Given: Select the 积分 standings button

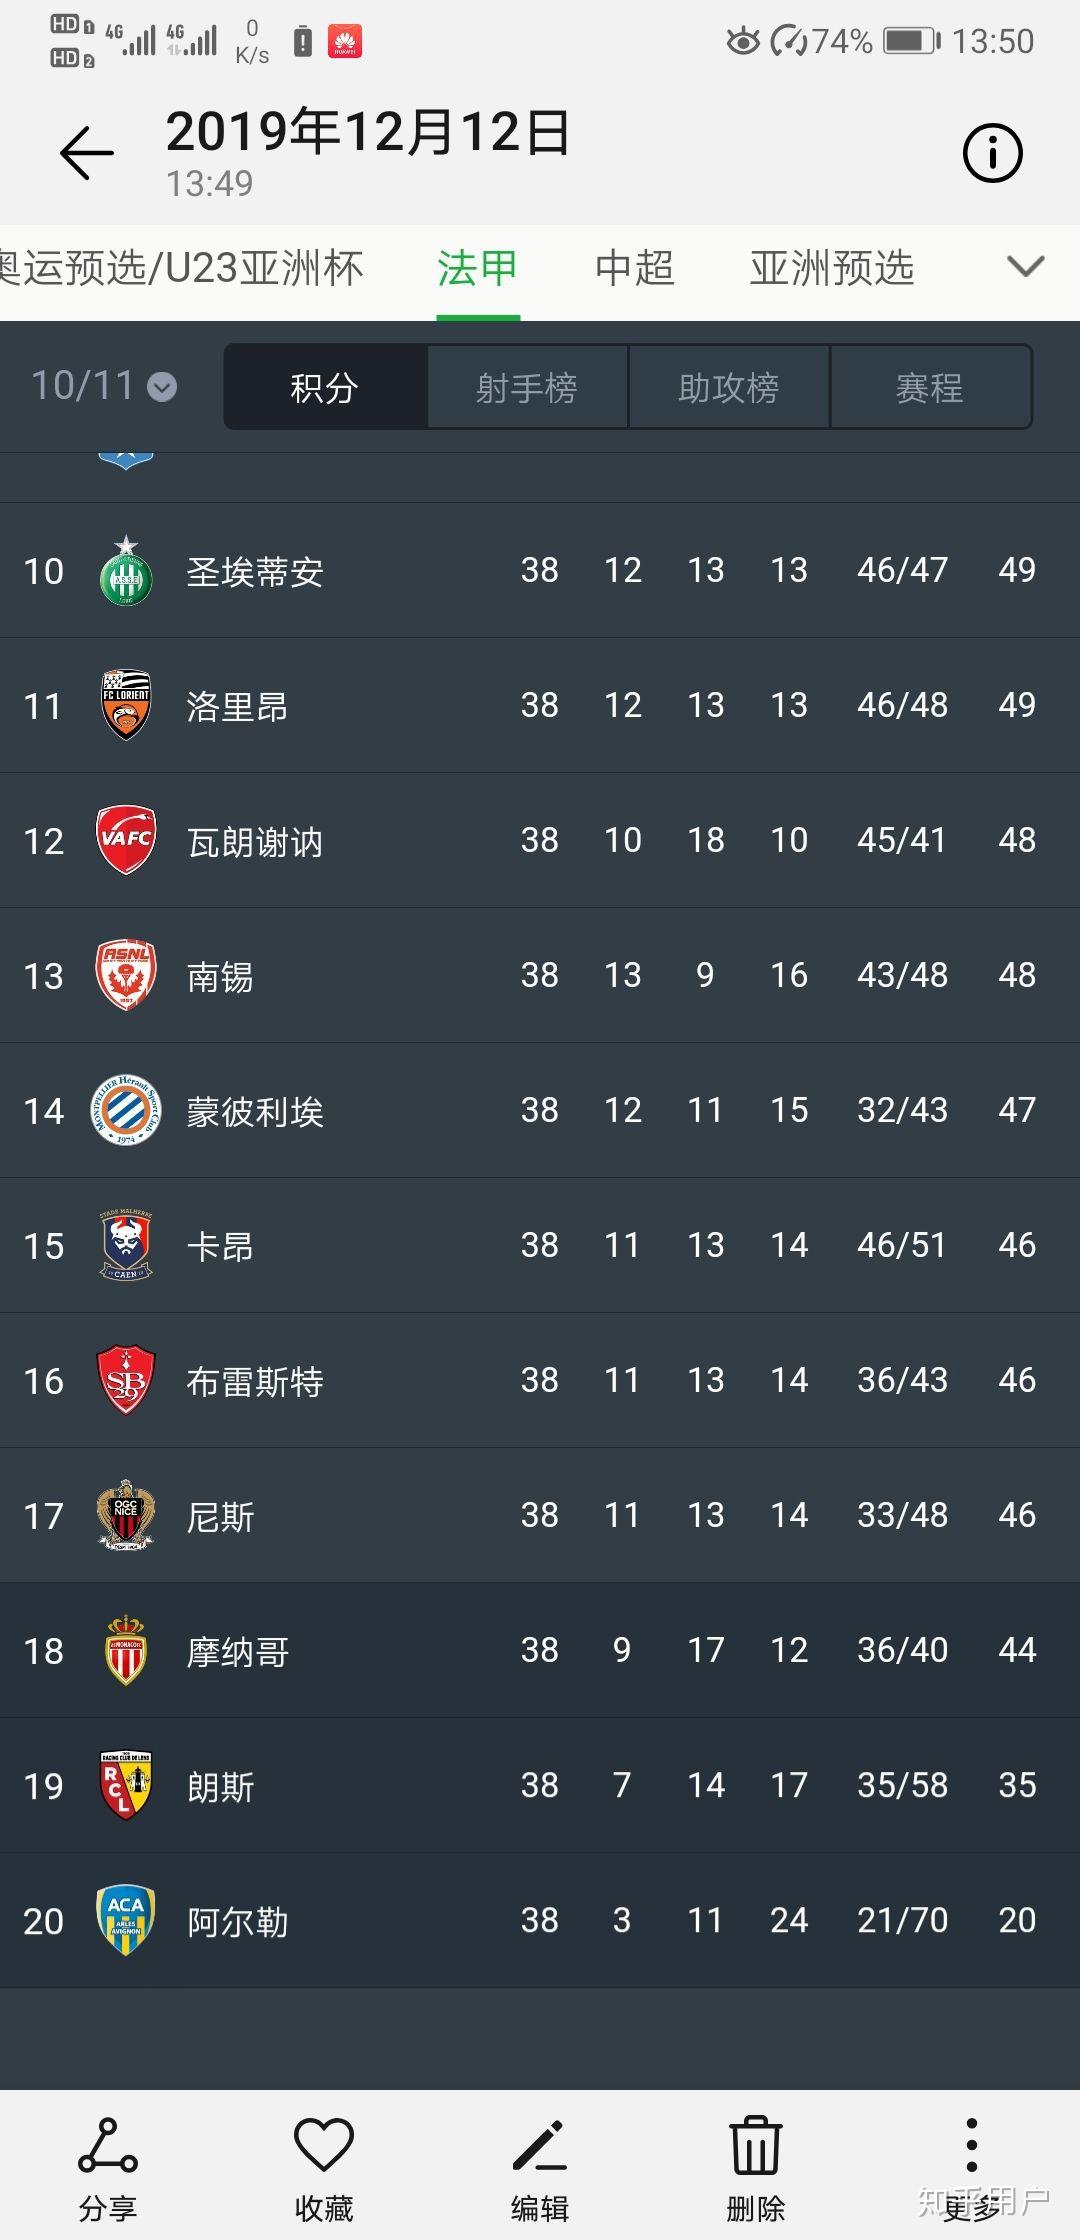Looking at the screenshot, I should click(x=325, y=387).
